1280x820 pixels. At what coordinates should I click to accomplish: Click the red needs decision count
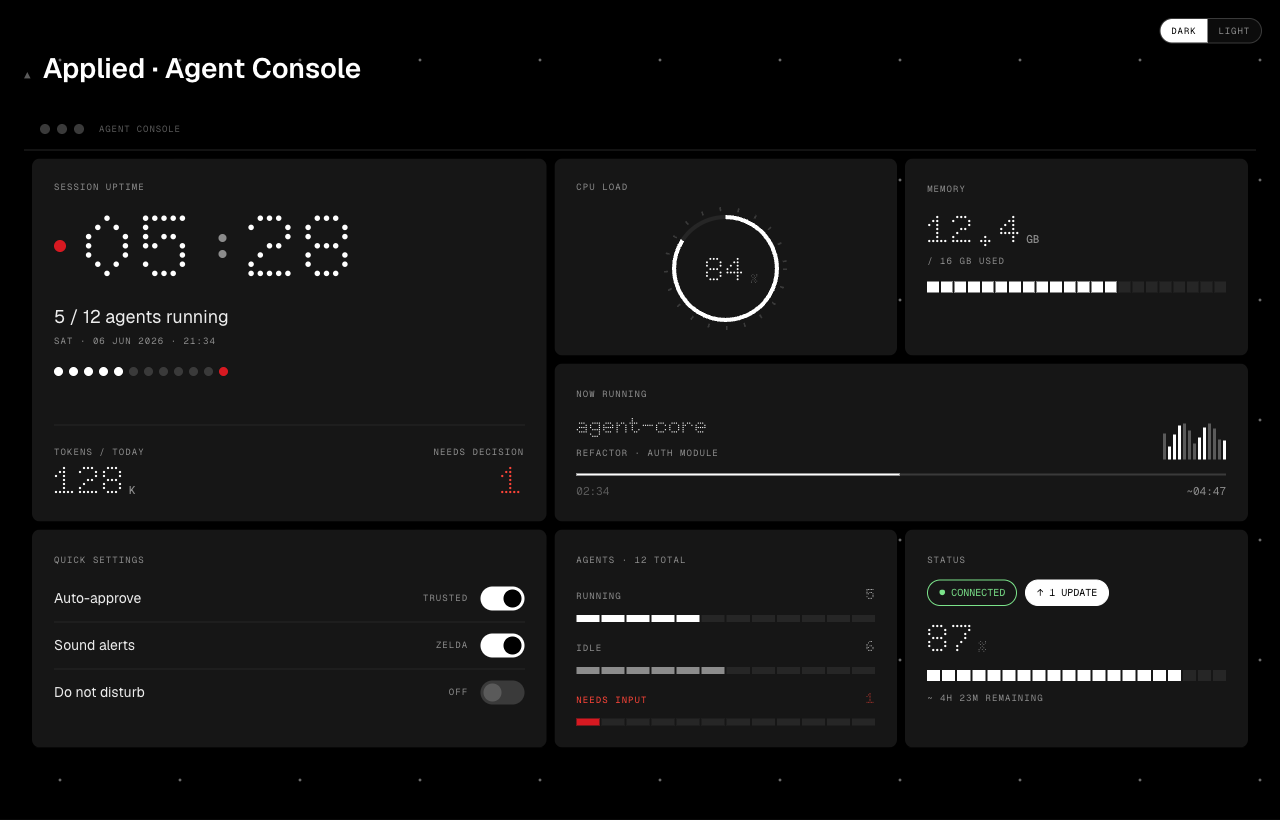tap(509, 480)
